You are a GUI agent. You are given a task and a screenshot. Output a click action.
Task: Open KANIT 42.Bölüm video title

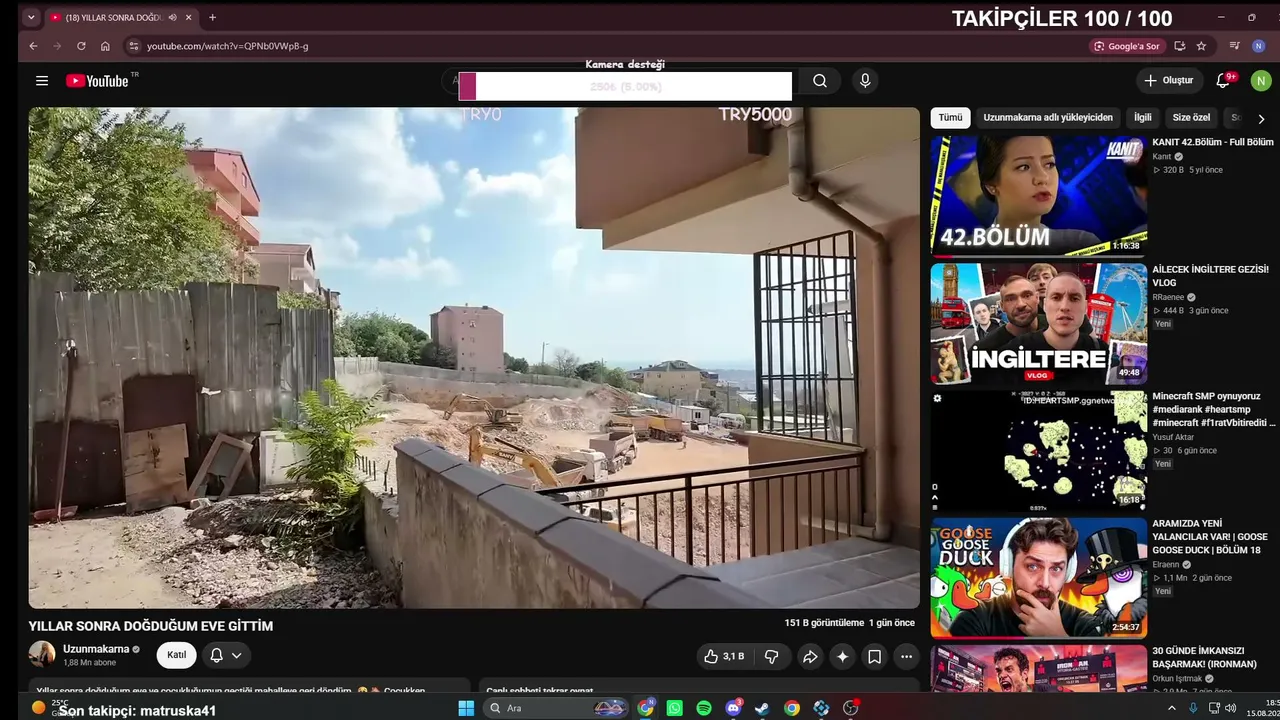point(1213,142)
